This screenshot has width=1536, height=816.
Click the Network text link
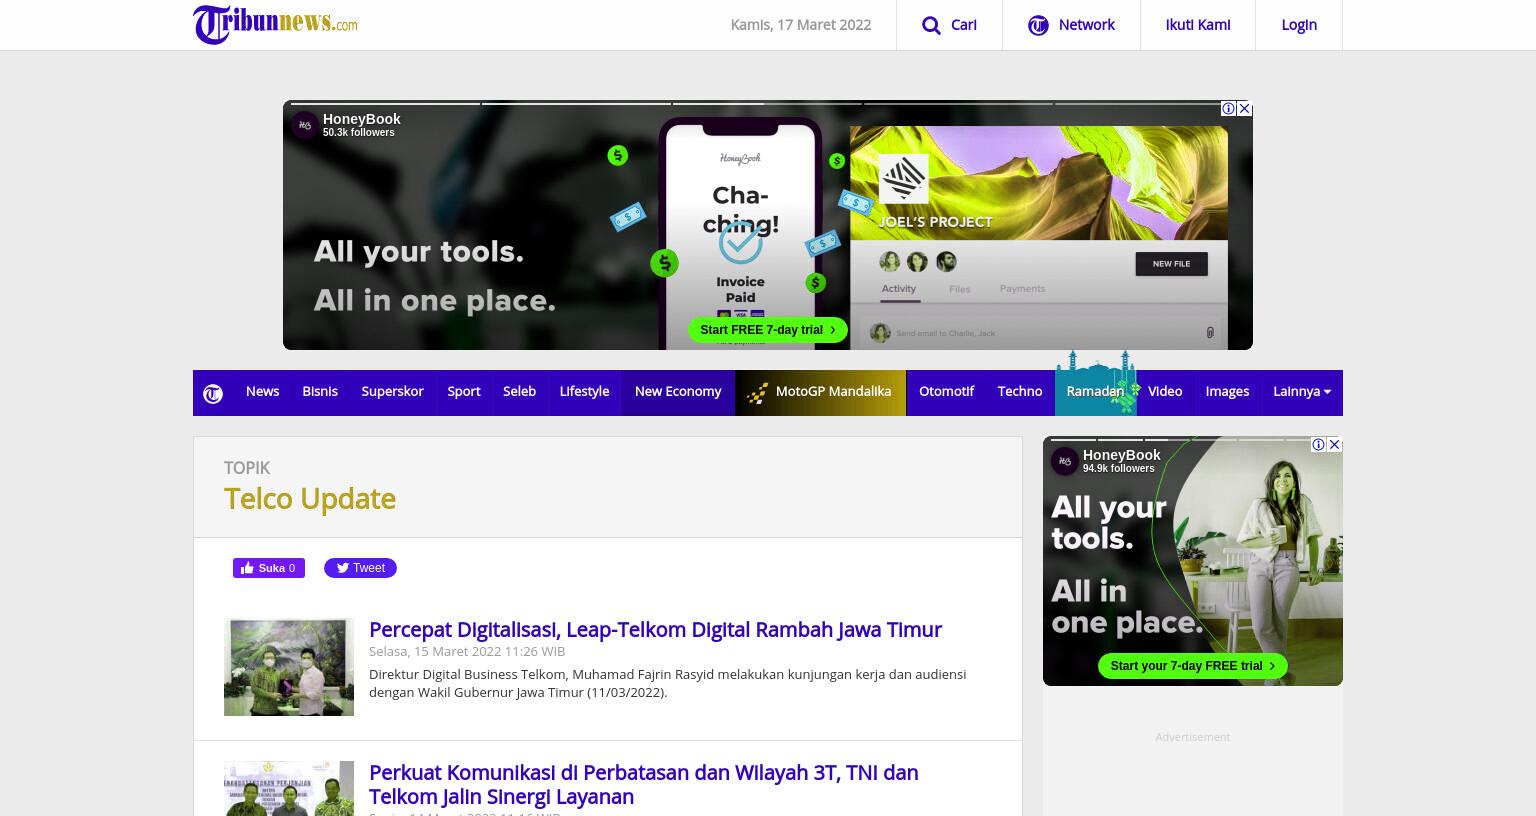point(1086,25)
